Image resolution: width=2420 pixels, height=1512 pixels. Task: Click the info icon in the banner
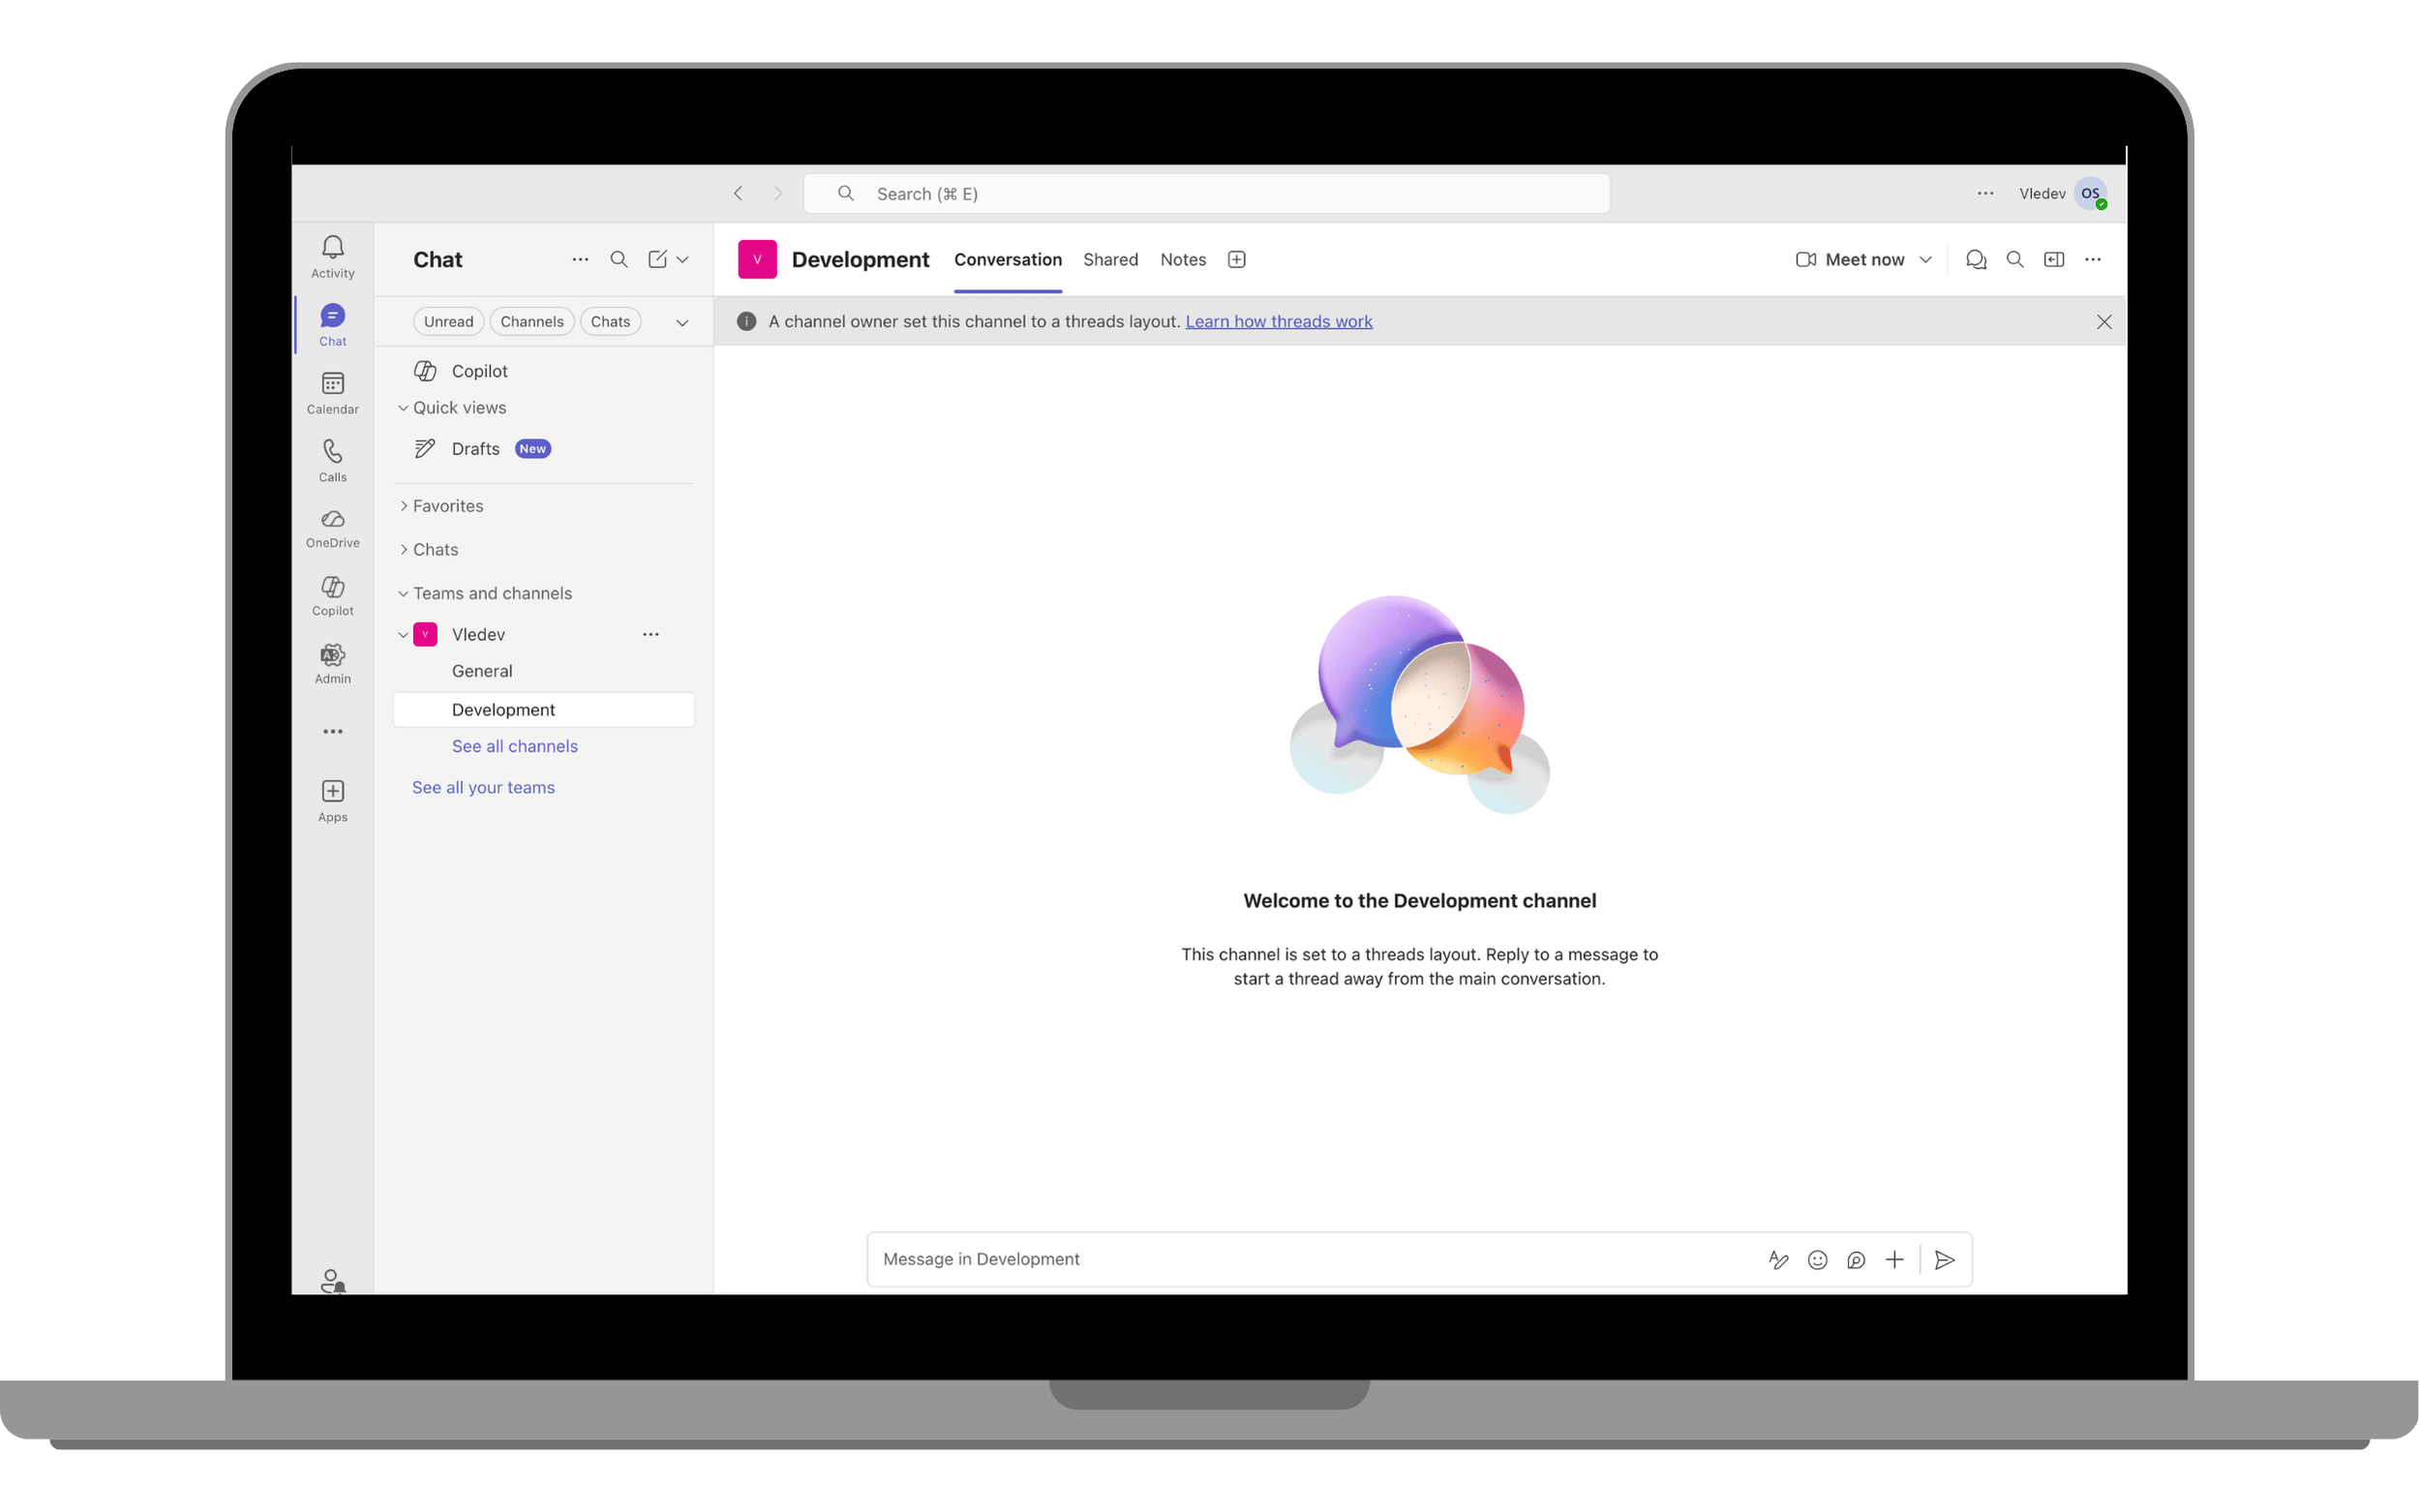point(746,321)
